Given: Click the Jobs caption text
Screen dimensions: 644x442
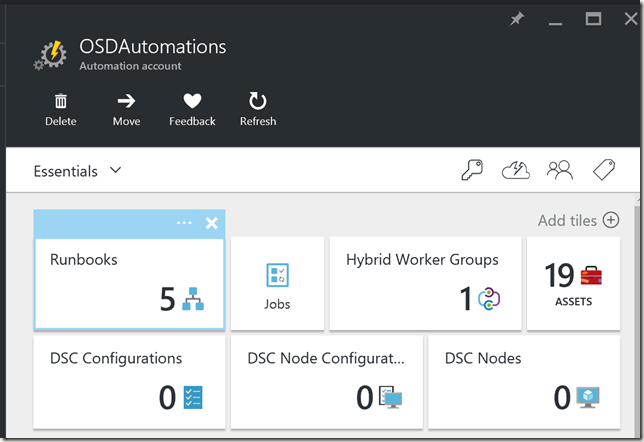Looking at the screenshot, I should coord(277,304).
